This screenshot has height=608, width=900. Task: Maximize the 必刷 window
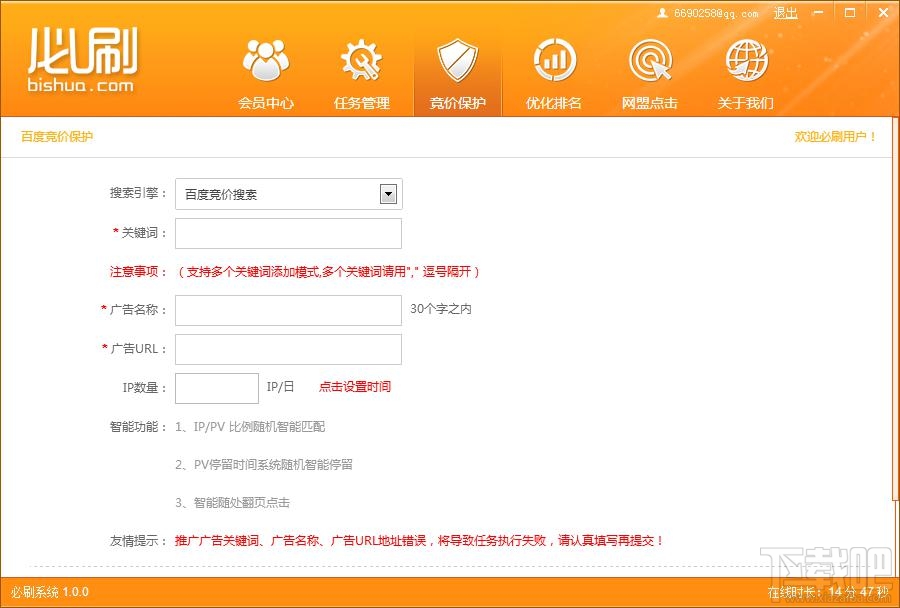click(x=851, y=13)
